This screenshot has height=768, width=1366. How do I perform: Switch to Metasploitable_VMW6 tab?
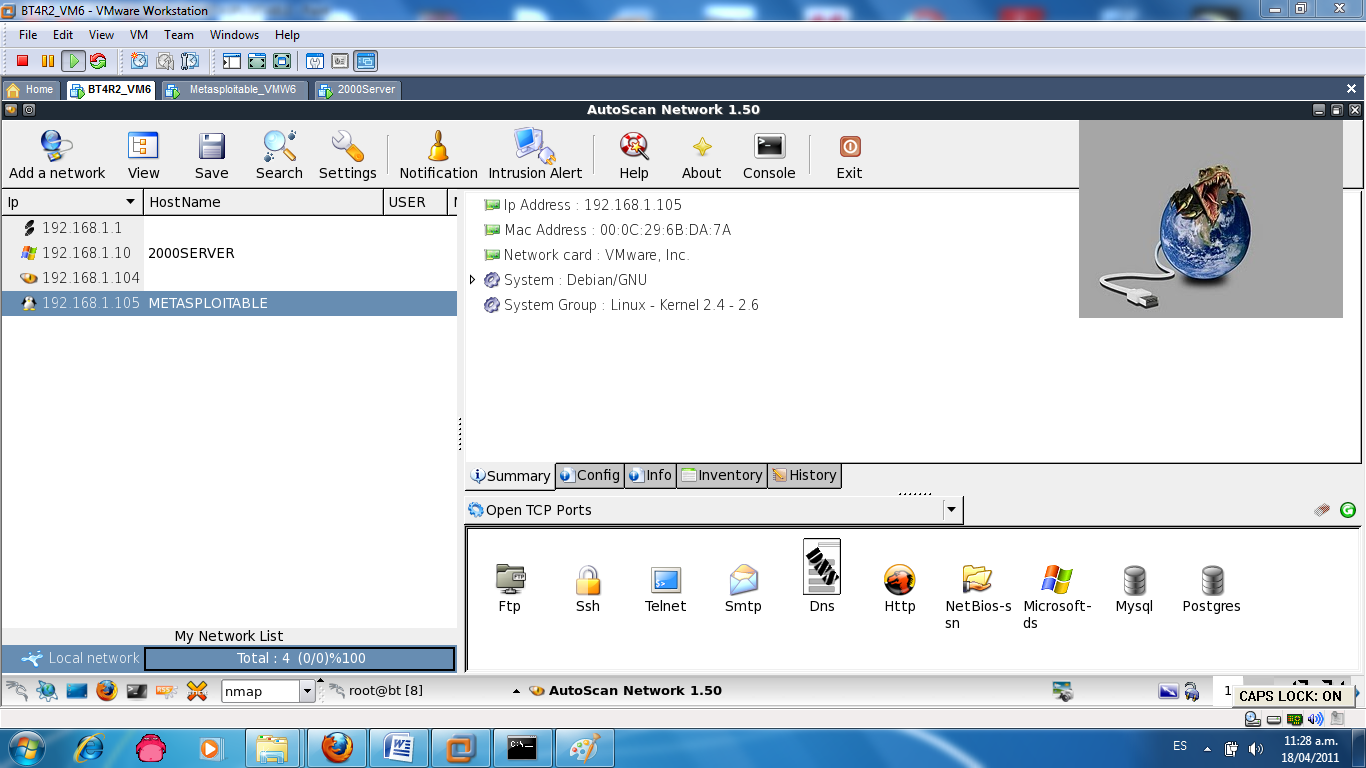(x=233, y=89)
